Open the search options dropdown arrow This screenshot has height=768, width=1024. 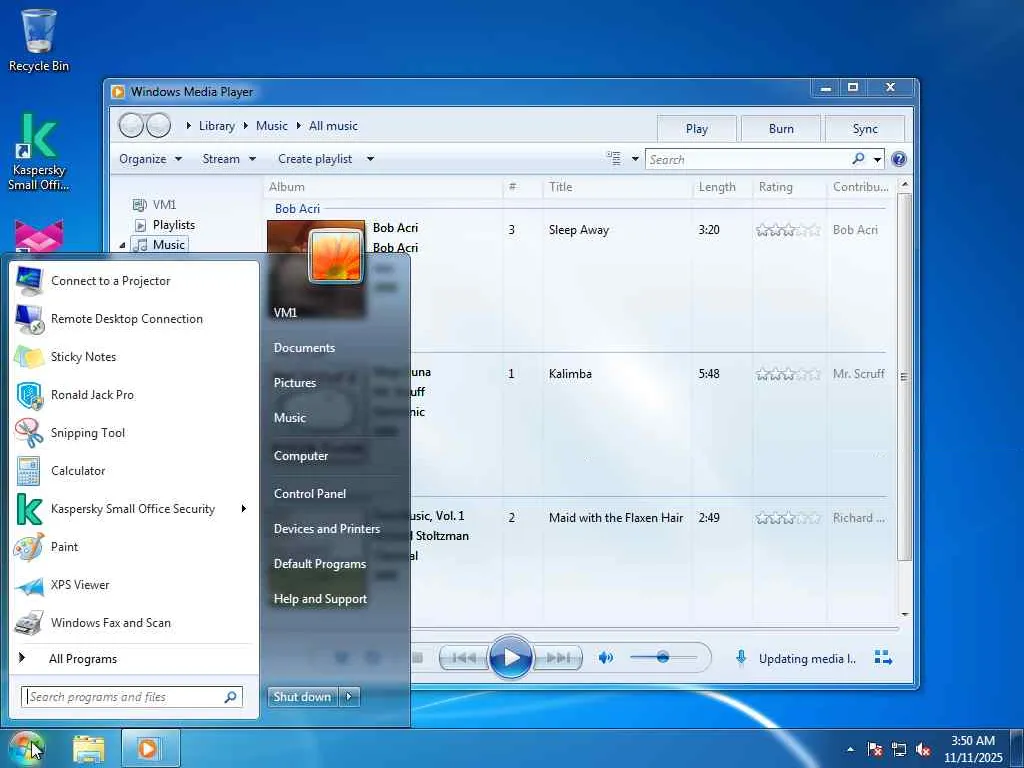coord(877,159)
